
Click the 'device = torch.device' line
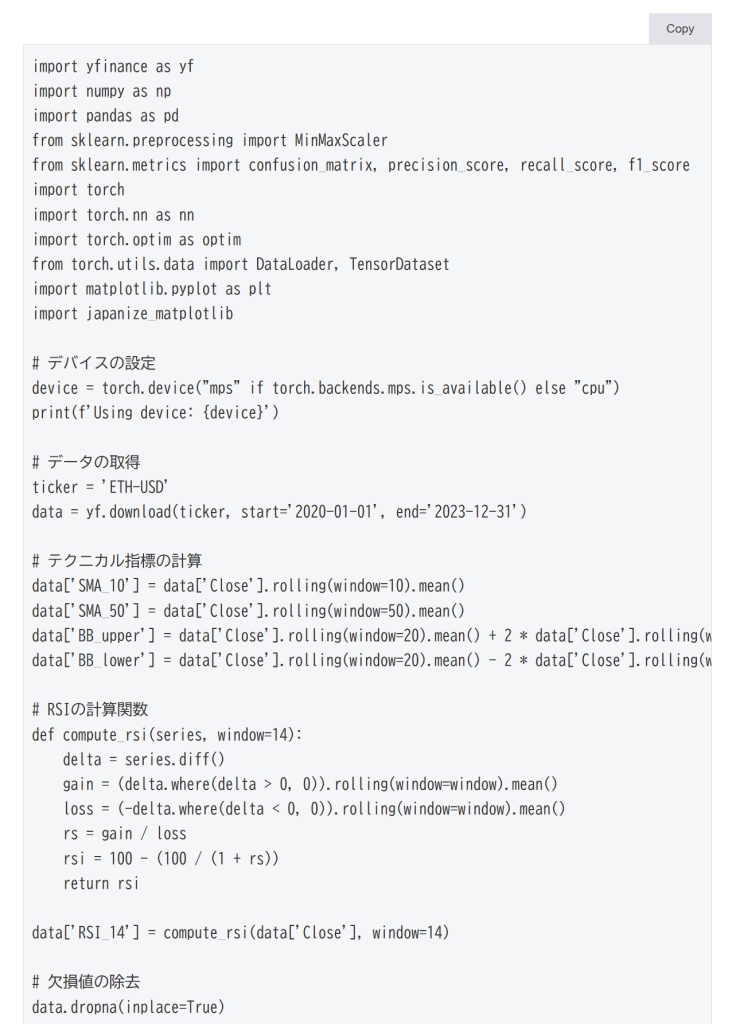pos(326,388)
